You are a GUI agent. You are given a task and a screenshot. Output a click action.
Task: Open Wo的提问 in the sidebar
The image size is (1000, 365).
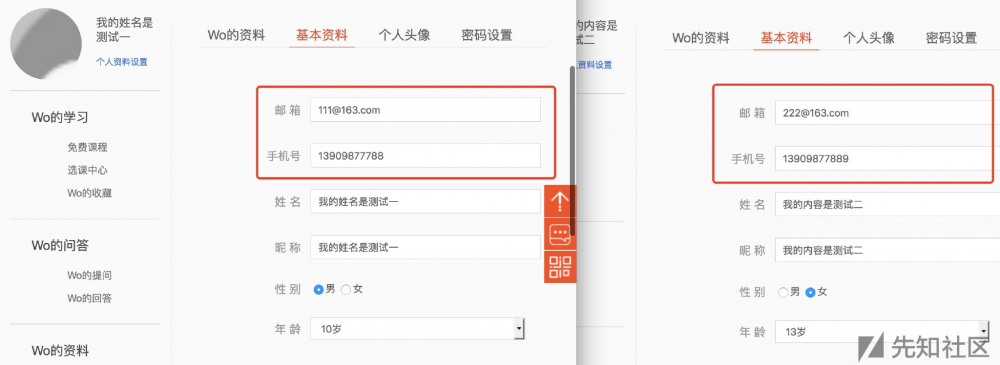(x=90, y=275)
